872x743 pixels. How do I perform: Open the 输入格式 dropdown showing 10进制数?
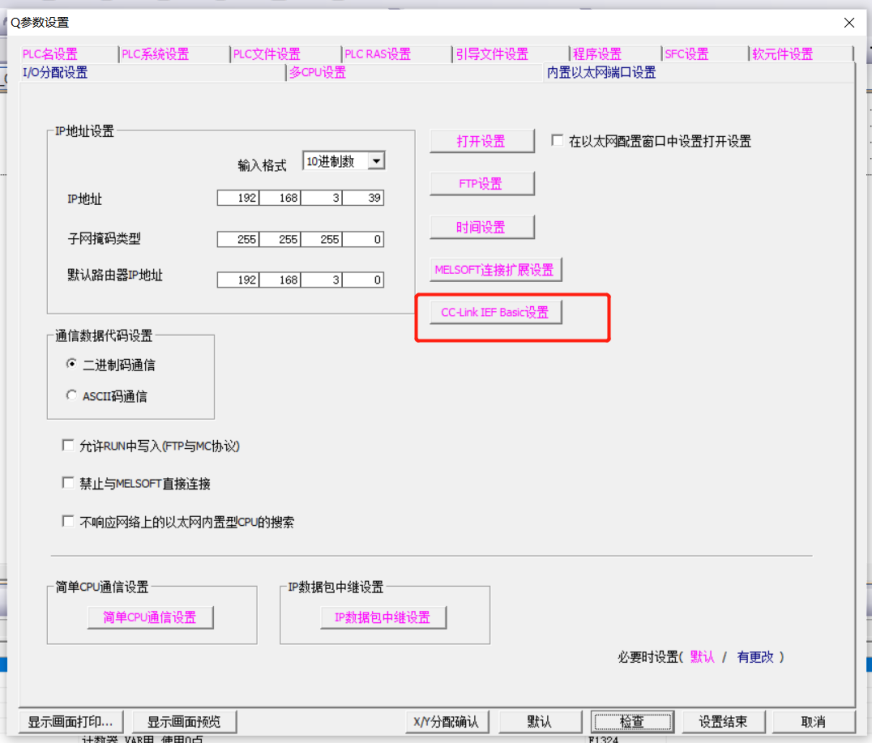(x=377, y=160)
